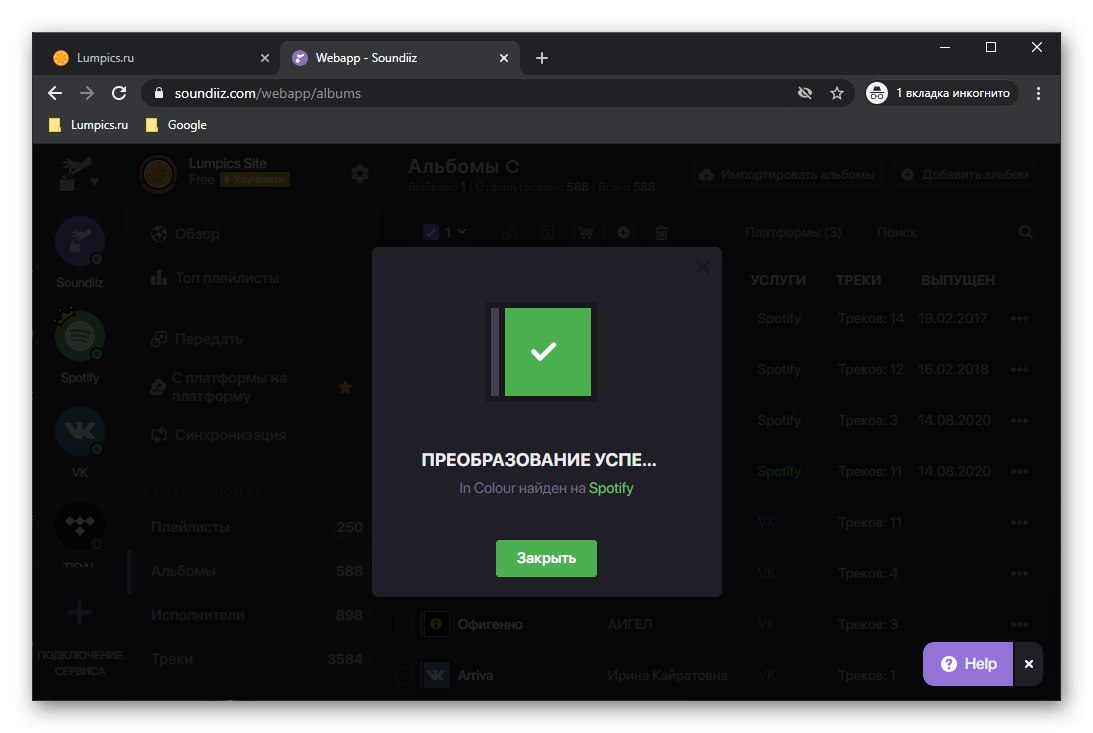The height and width of the screenshot is (733, 1093).
Task: Close the Lumpics.ru tab
Action: pyautogui.click(x=264, y=58)
